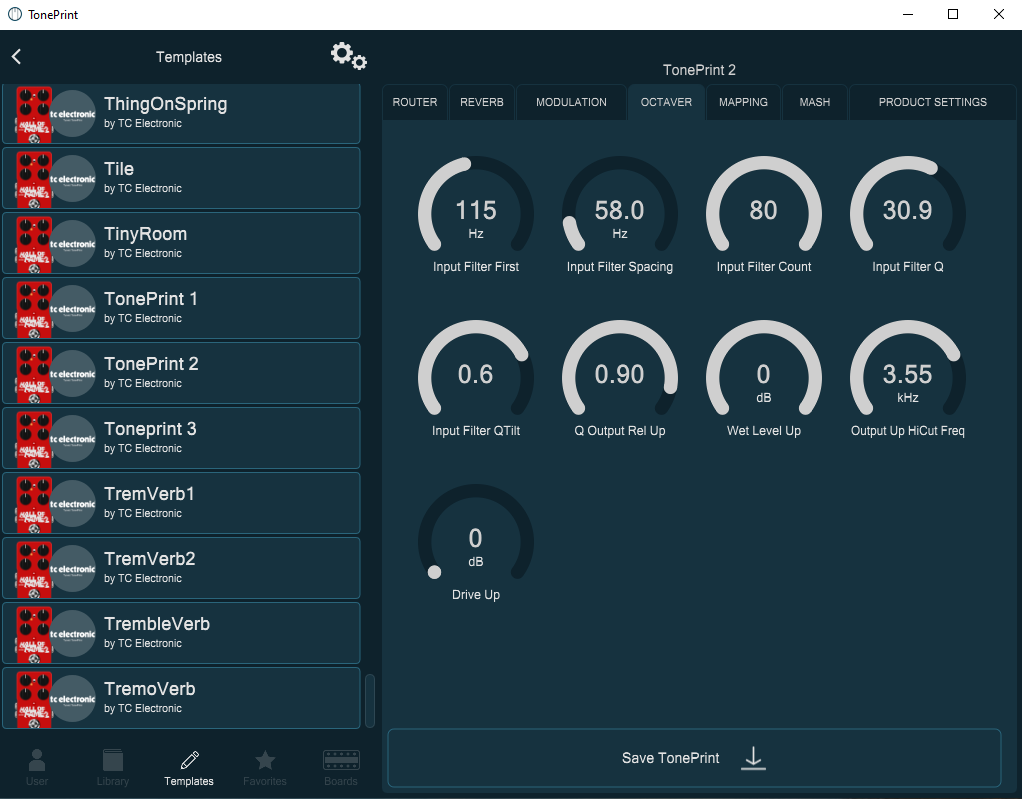Click the download arrow icon beside Save TonePrint
1022x799 pixels.
(753, 758)
